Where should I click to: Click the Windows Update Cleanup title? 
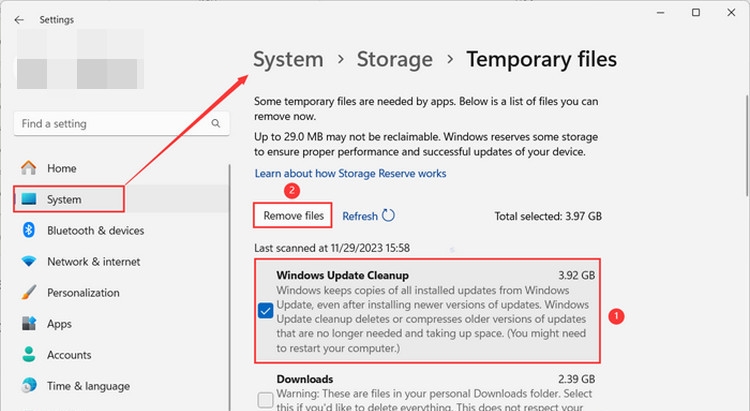point(342,275)
